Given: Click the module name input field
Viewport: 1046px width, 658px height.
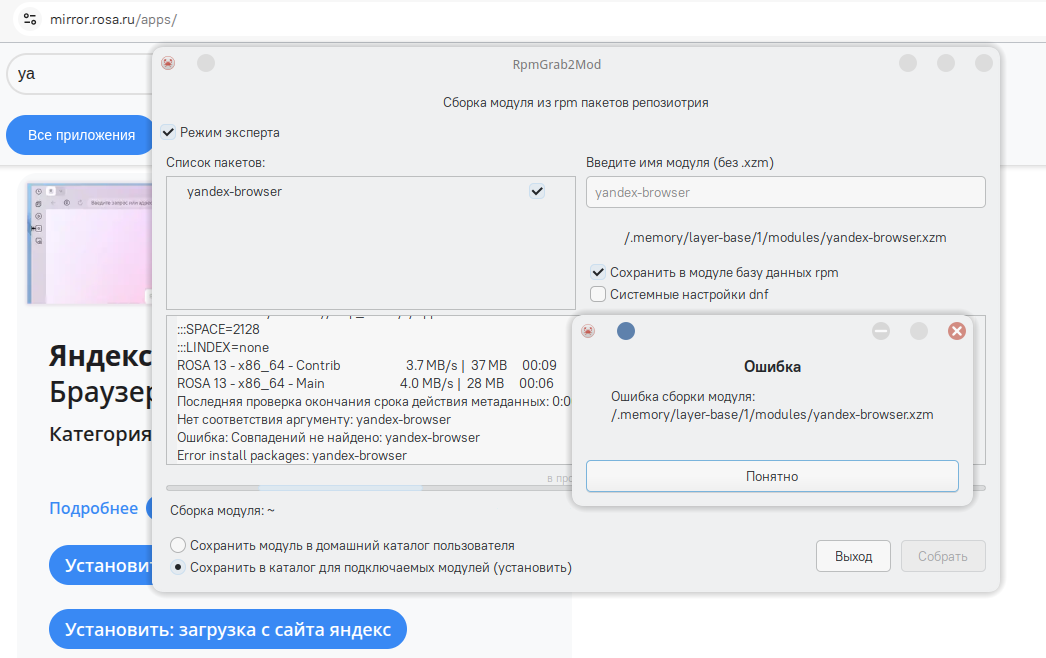Looking at the screenshot, I should pyautogui.click(x=785, y=192).
